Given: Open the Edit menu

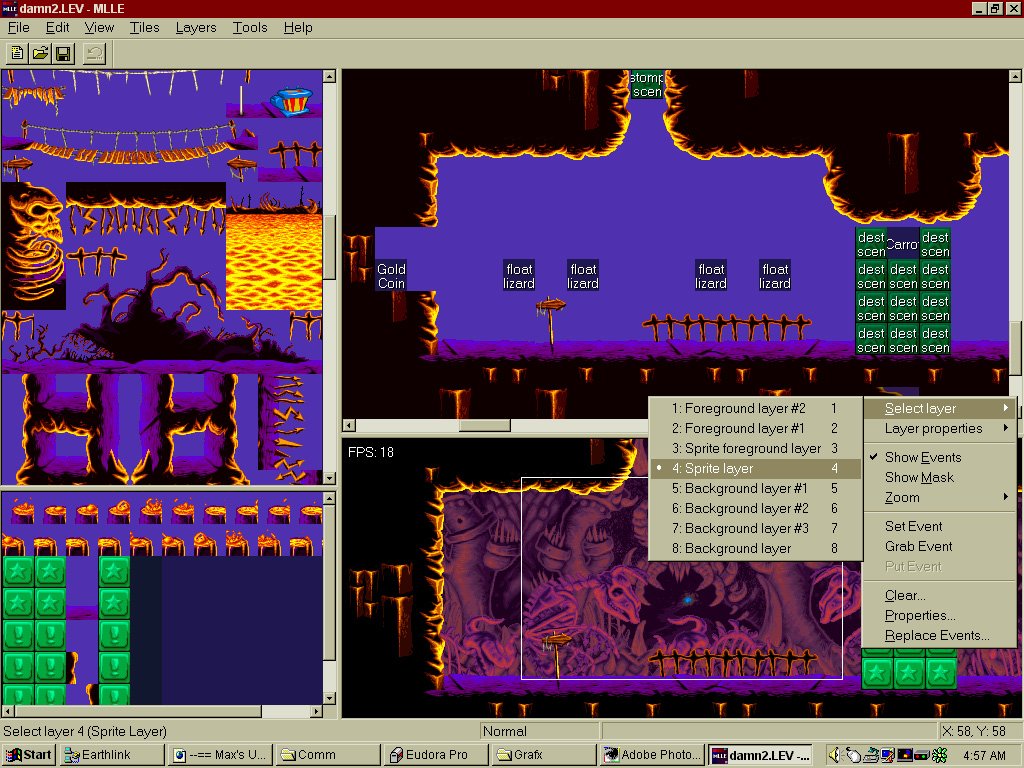Looking at the screenshot, I should click(x=57, y=27).
